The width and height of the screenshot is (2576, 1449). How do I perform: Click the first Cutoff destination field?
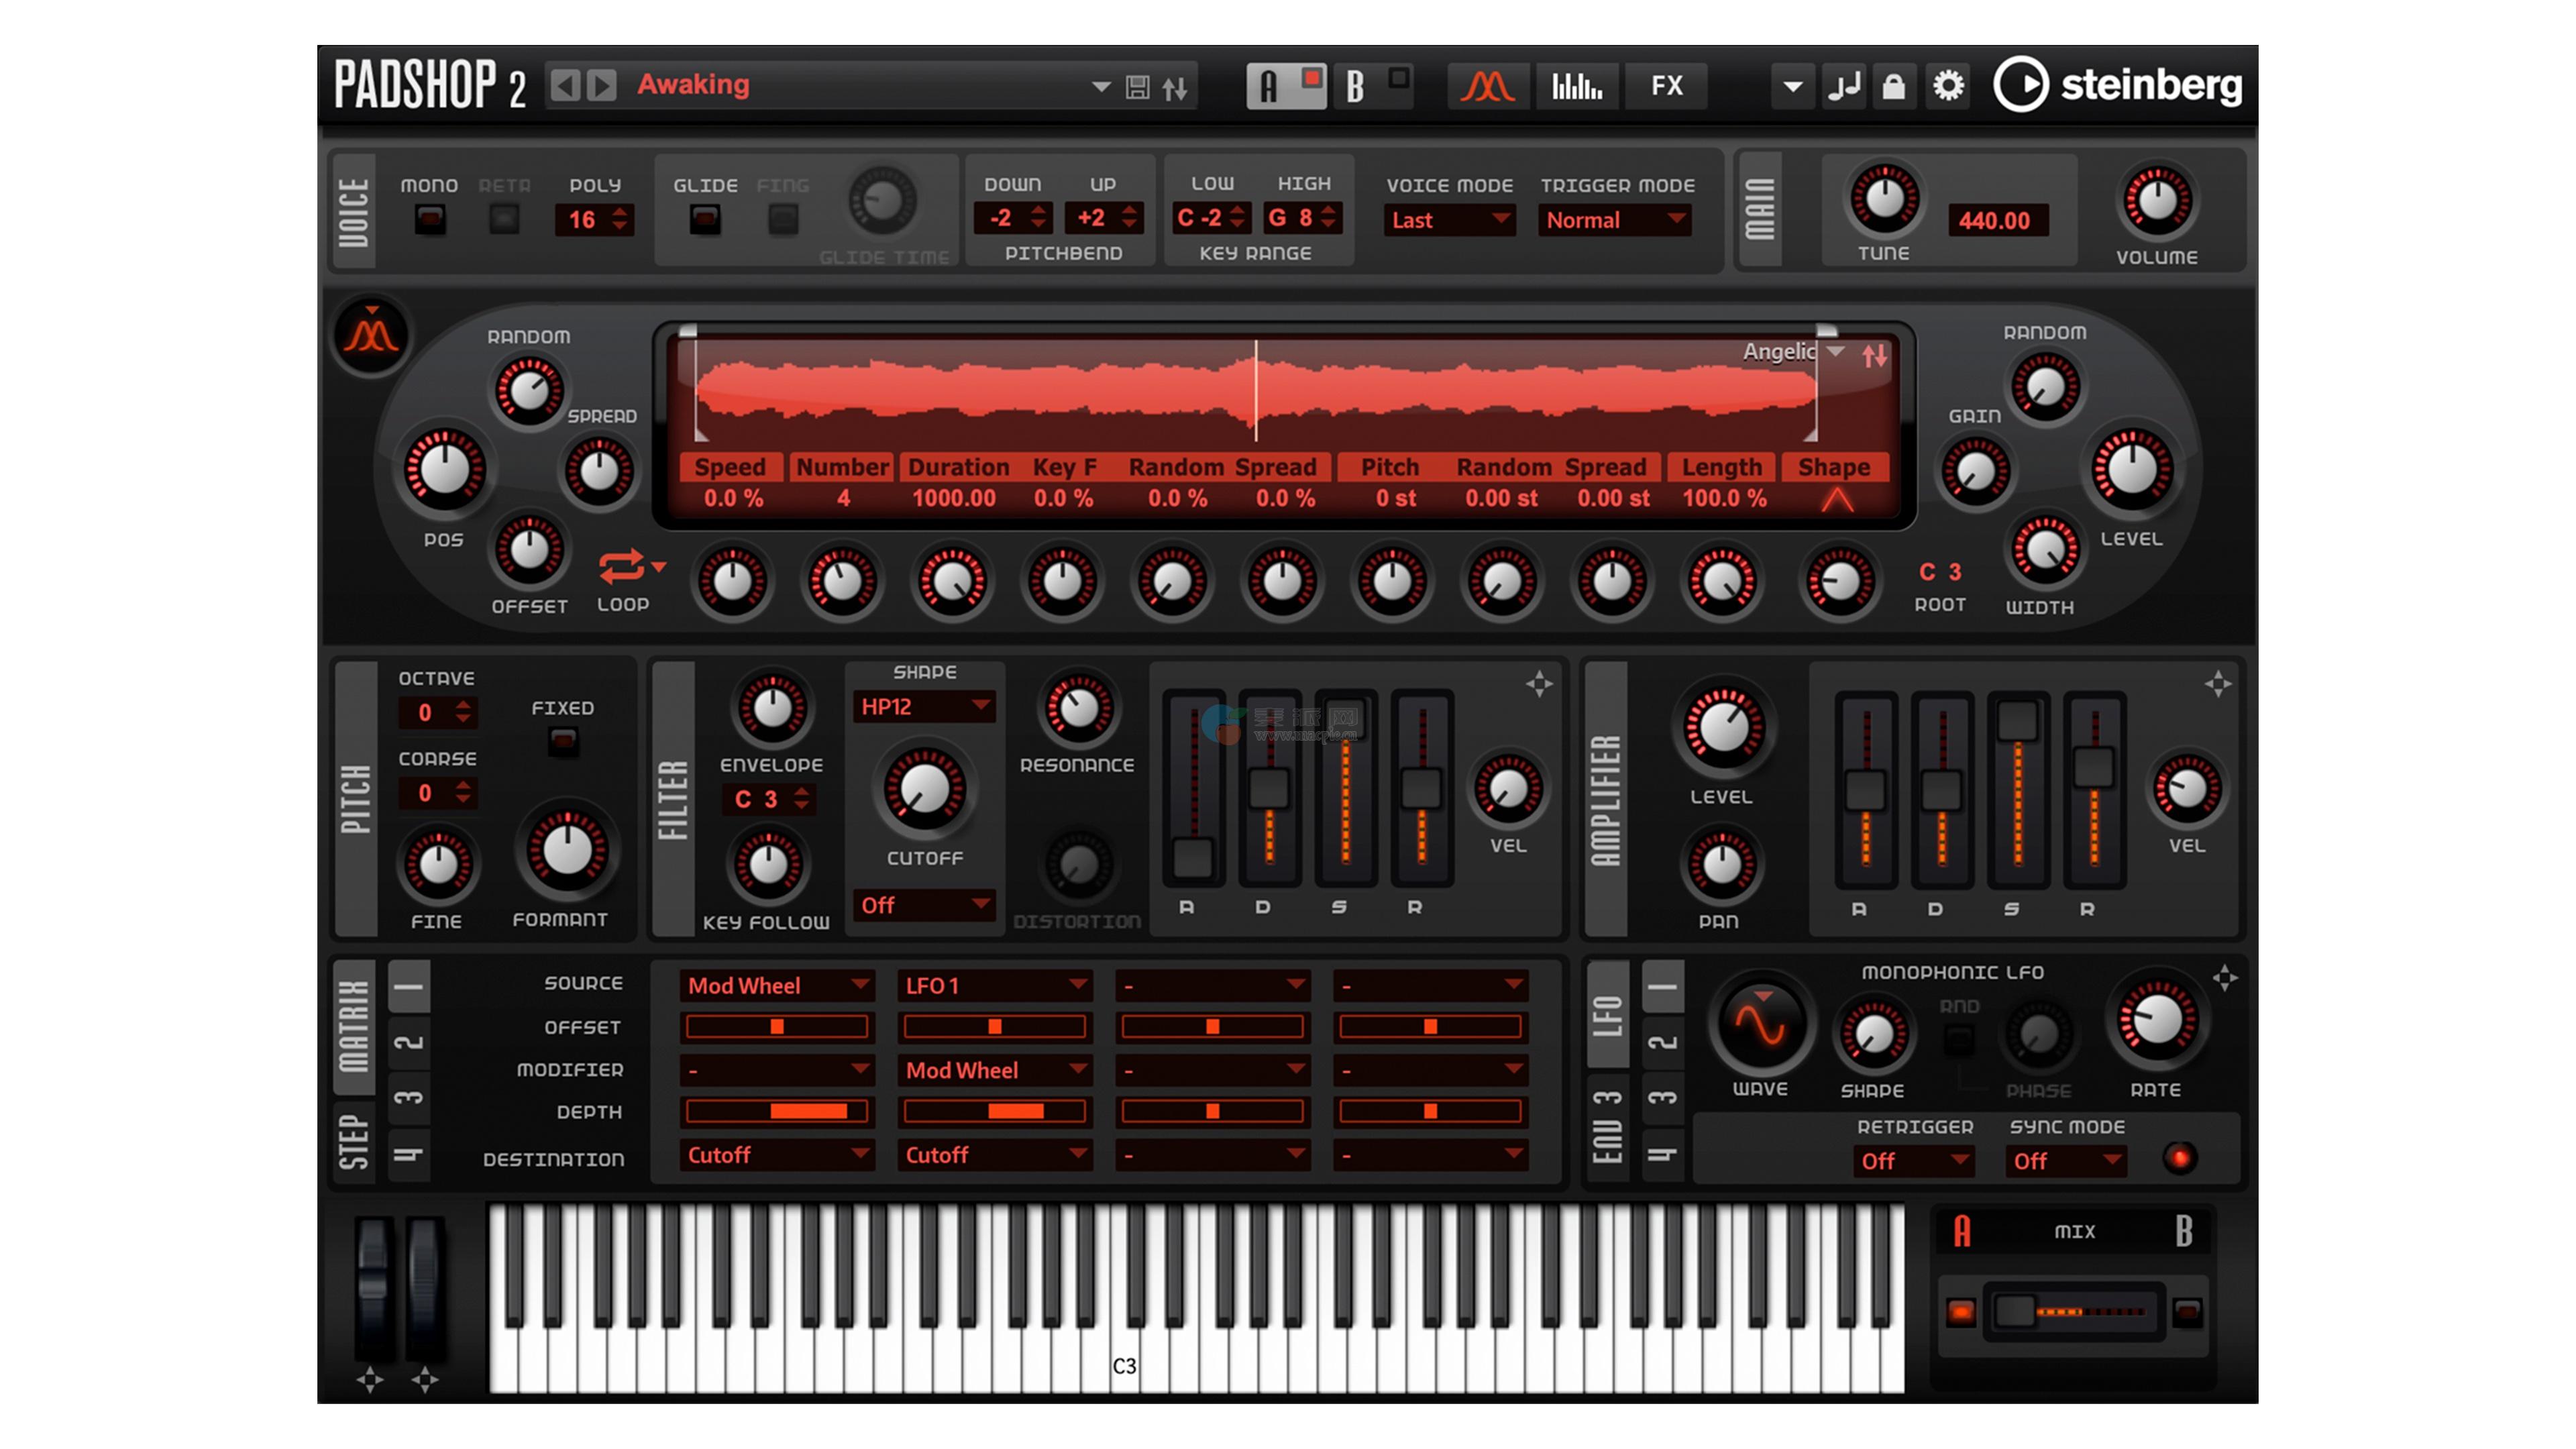(x=777, y=1156)
